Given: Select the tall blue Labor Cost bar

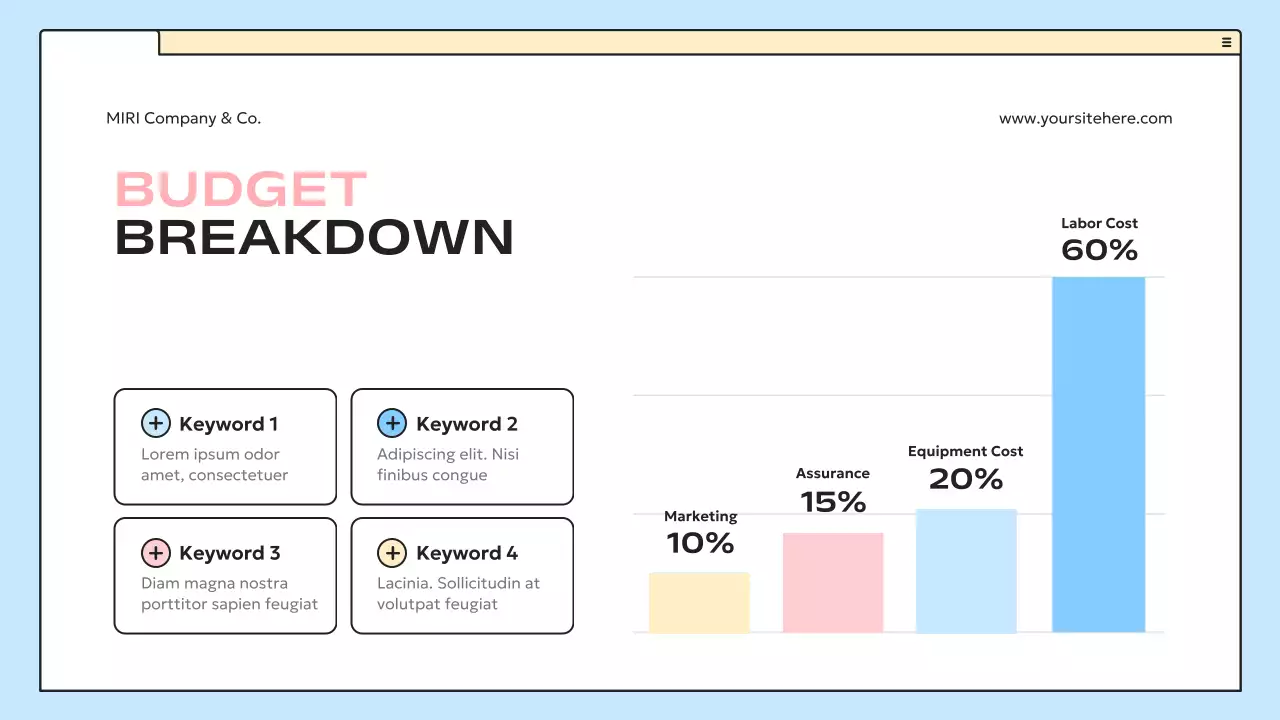Looking at the screenshot, I should point(1098,454).
